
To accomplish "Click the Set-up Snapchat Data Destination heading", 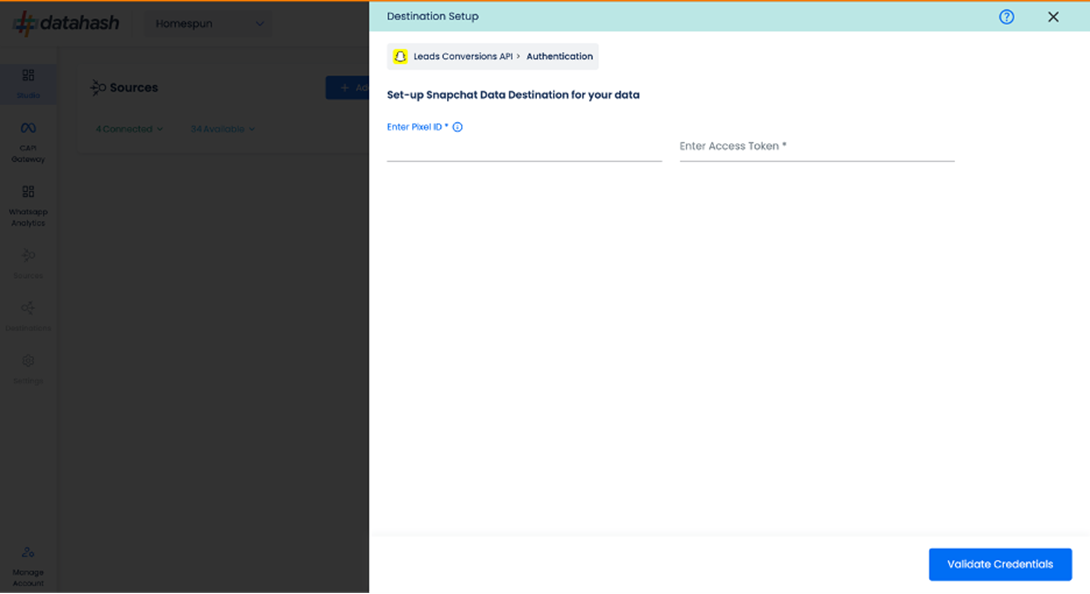I will tap(513, 95).
